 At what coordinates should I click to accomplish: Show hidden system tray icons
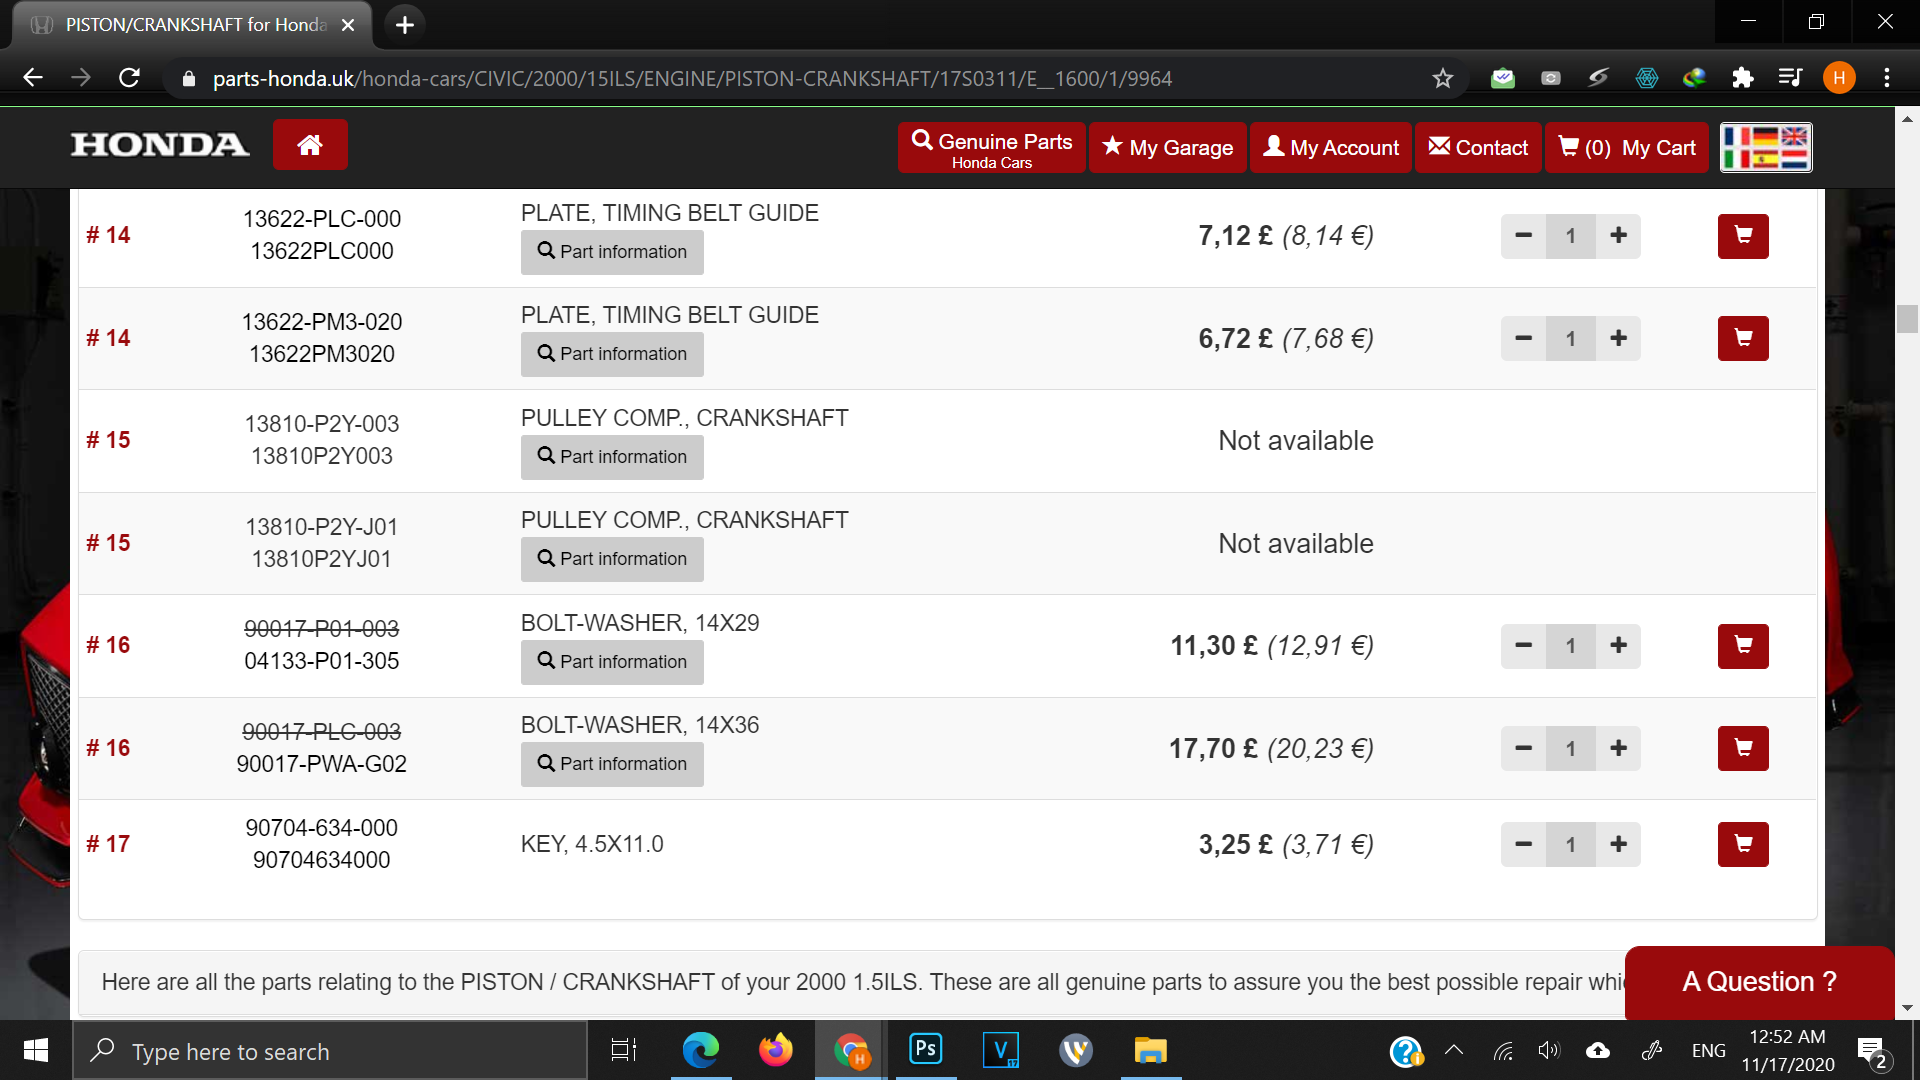[1454, 1050]
